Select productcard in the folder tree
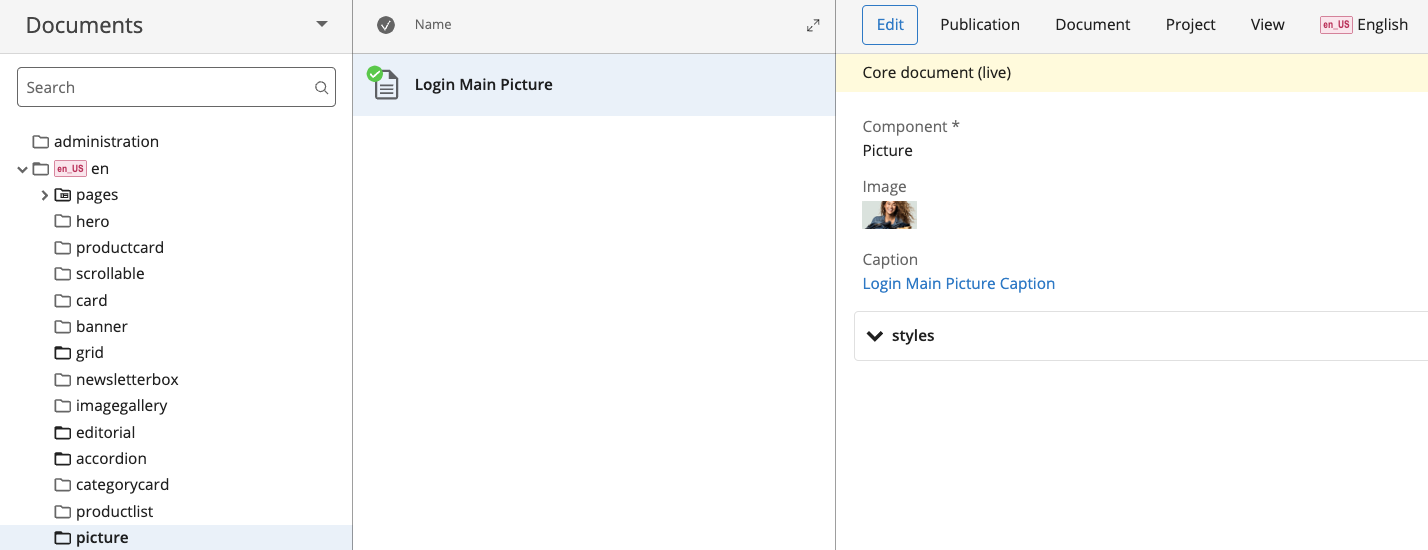This screenshot has width=1428, height=550. (120, 248)
